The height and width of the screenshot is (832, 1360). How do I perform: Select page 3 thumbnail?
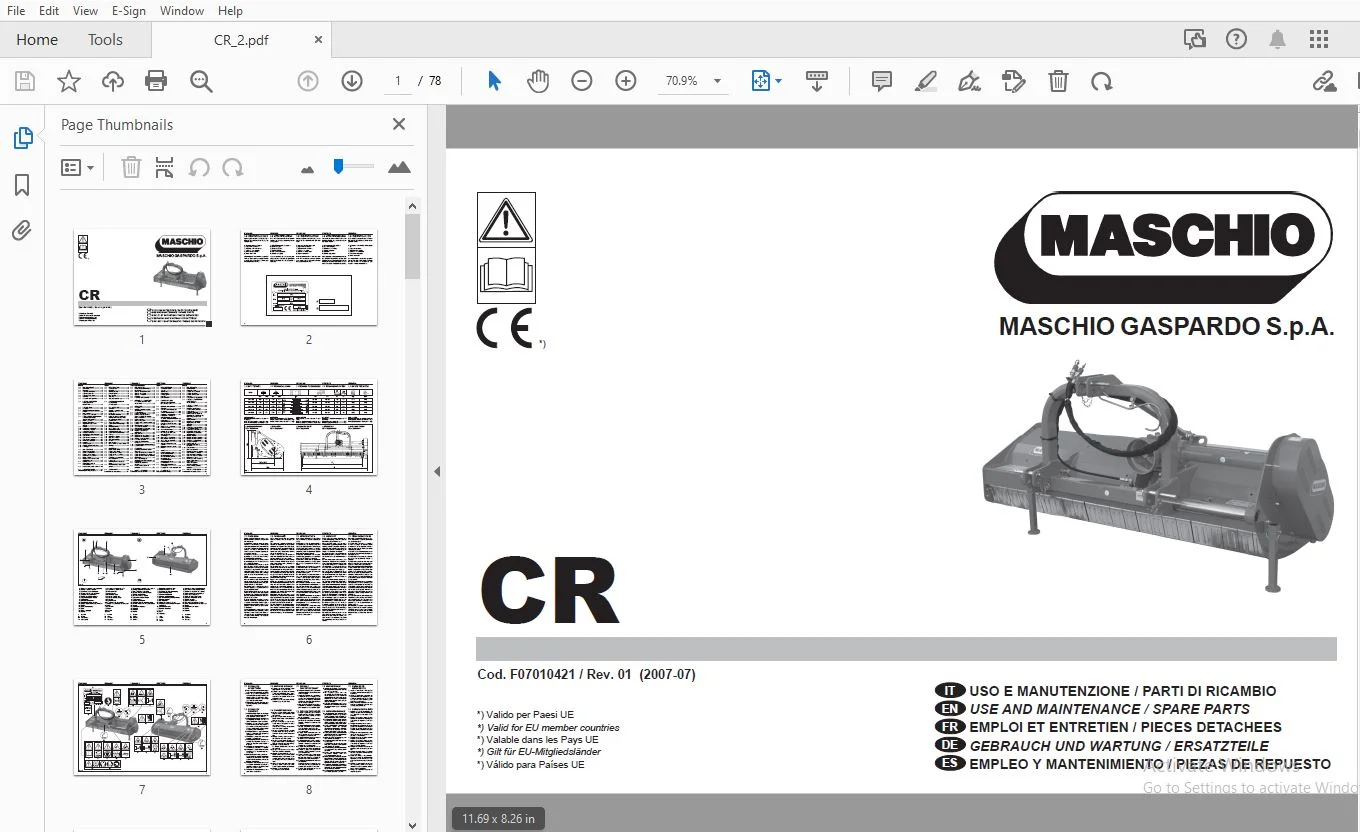[x=142, y=427]
